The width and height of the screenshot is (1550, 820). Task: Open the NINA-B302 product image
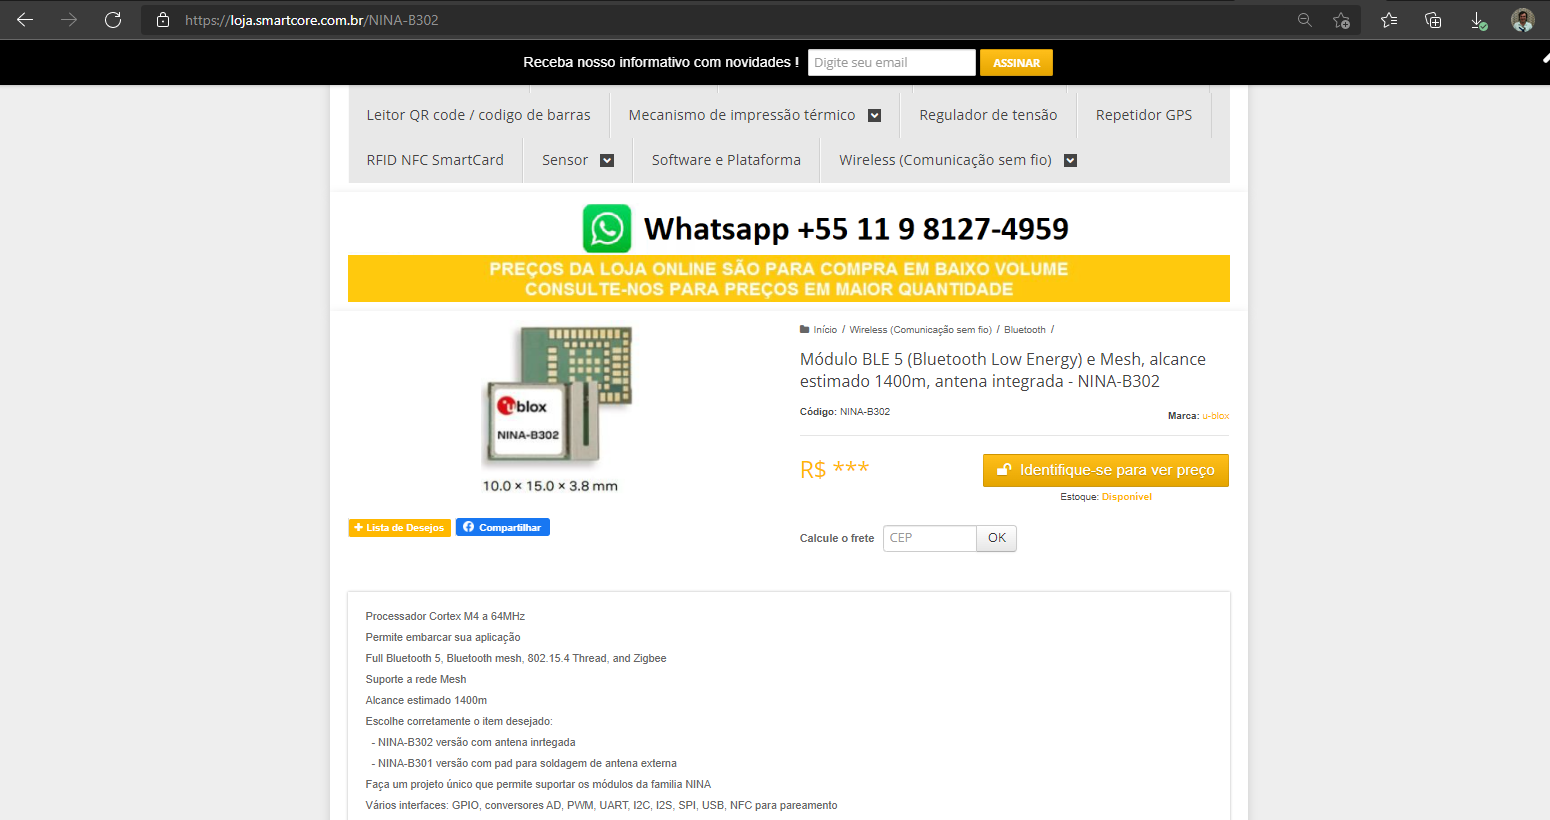pyautogui.click(x=557, y=408)
